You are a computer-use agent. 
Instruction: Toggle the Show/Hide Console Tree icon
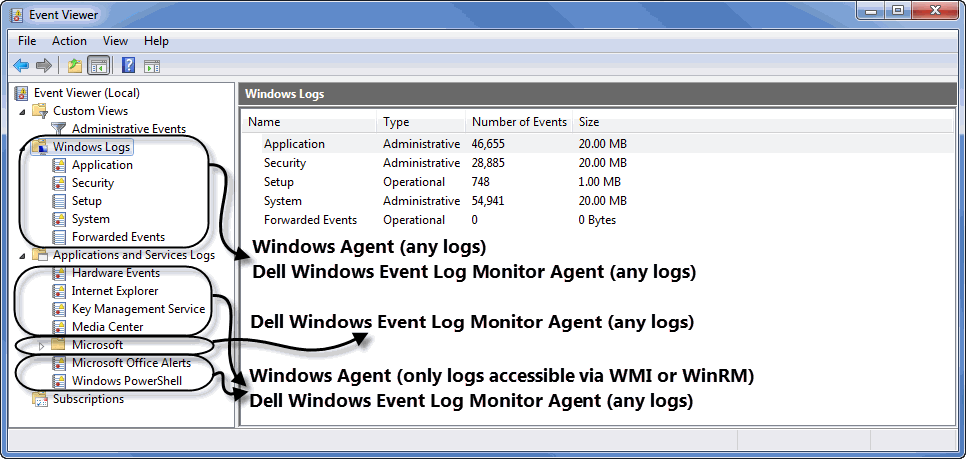pos(98,66)
